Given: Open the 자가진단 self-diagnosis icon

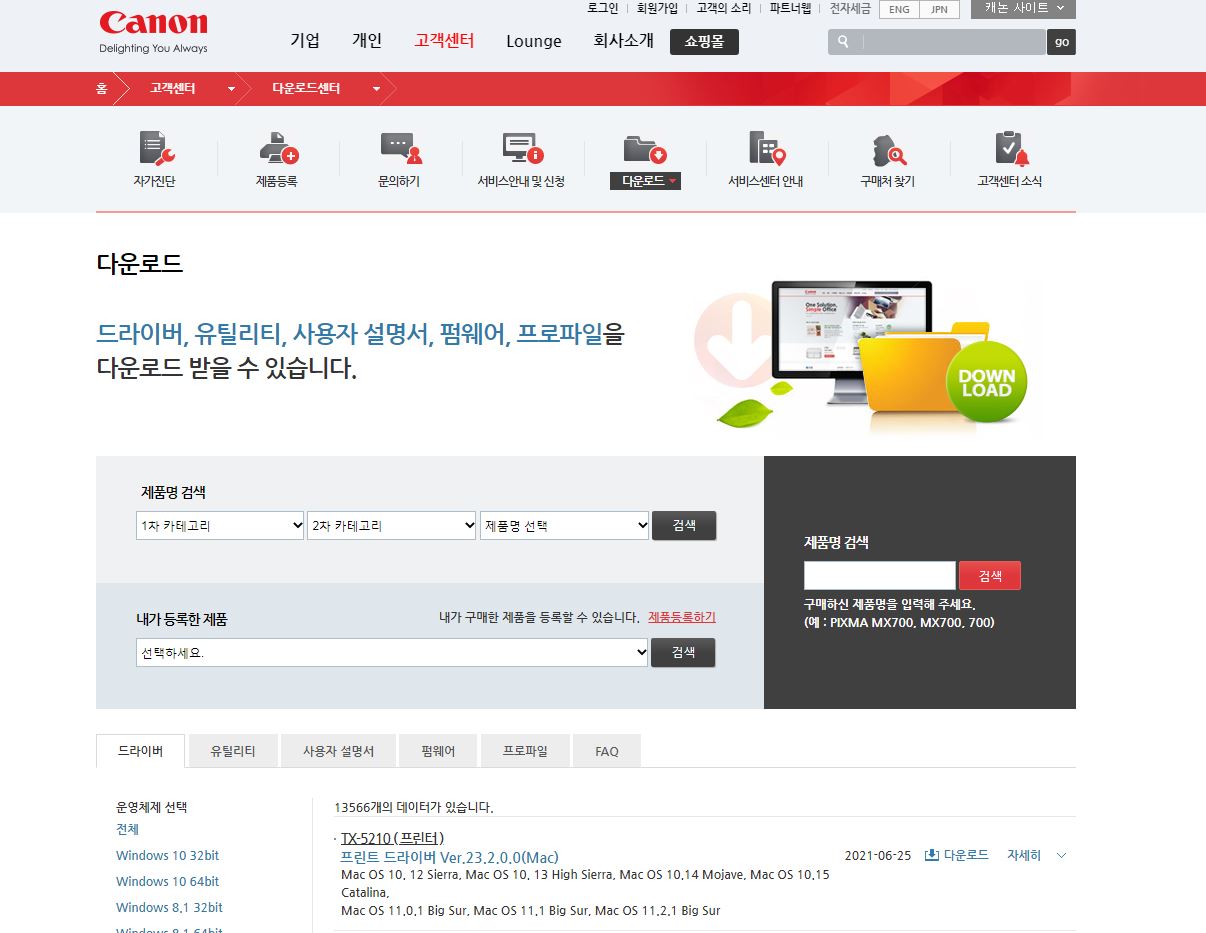Looking at the screenshot, I should click(156, 149).
